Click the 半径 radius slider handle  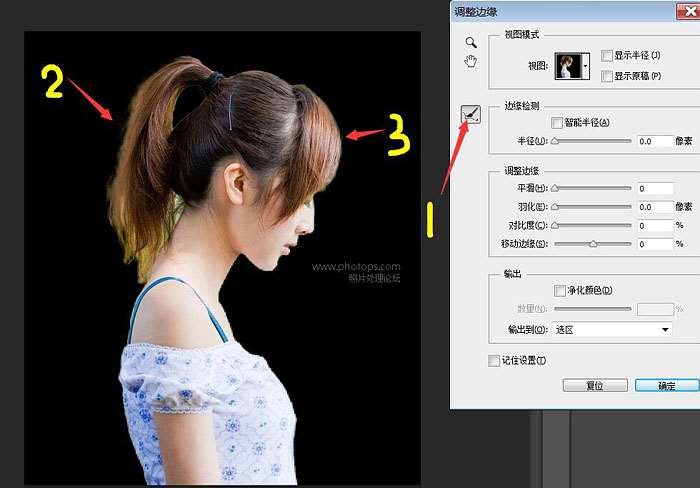(x=555, y=142)
